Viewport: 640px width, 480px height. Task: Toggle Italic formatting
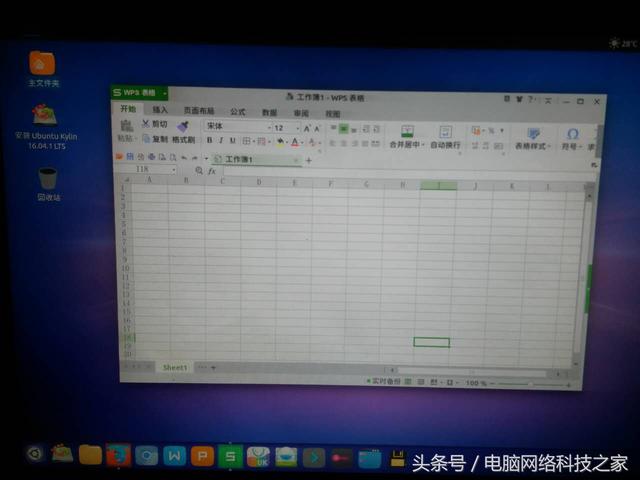point(221,140)
